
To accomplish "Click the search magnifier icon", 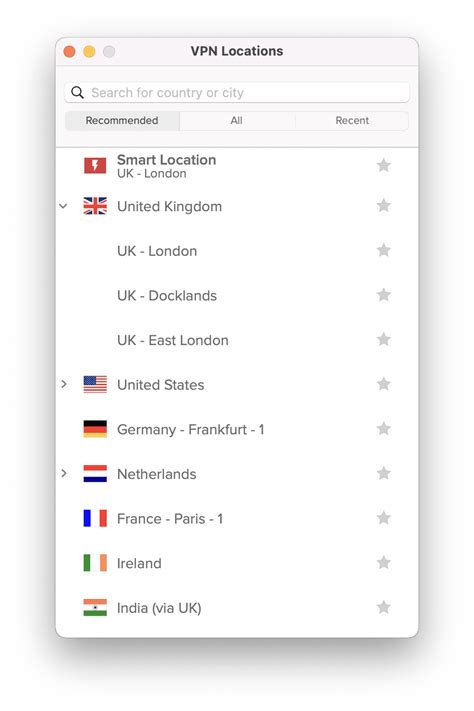I will [78, 93].
